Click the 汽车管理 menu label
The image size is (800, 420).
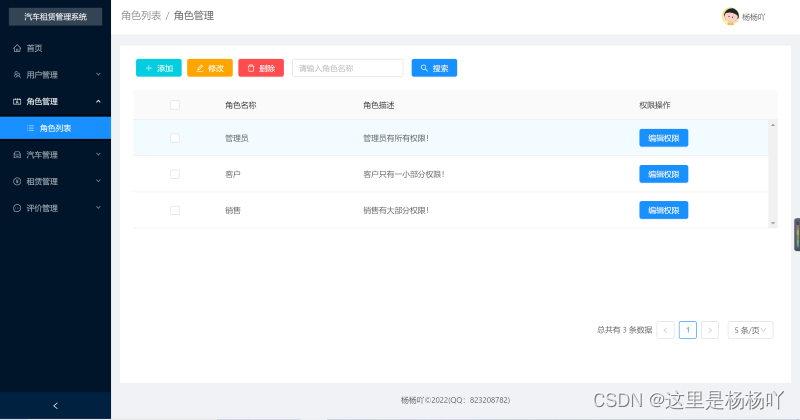click(42, 155)
